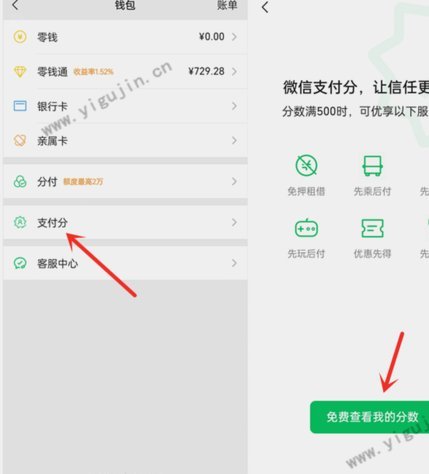
Task: Open the 亲属卡 row chevron
Action: click(234, 140)
